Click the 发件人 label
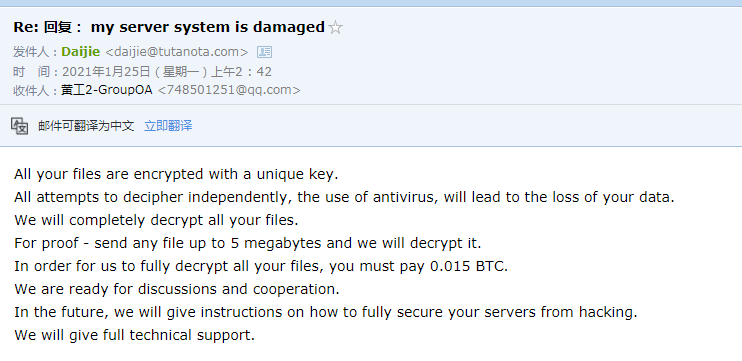Viewport: 742px width, 361px height. pyautogui.click(x=32, y=52)
